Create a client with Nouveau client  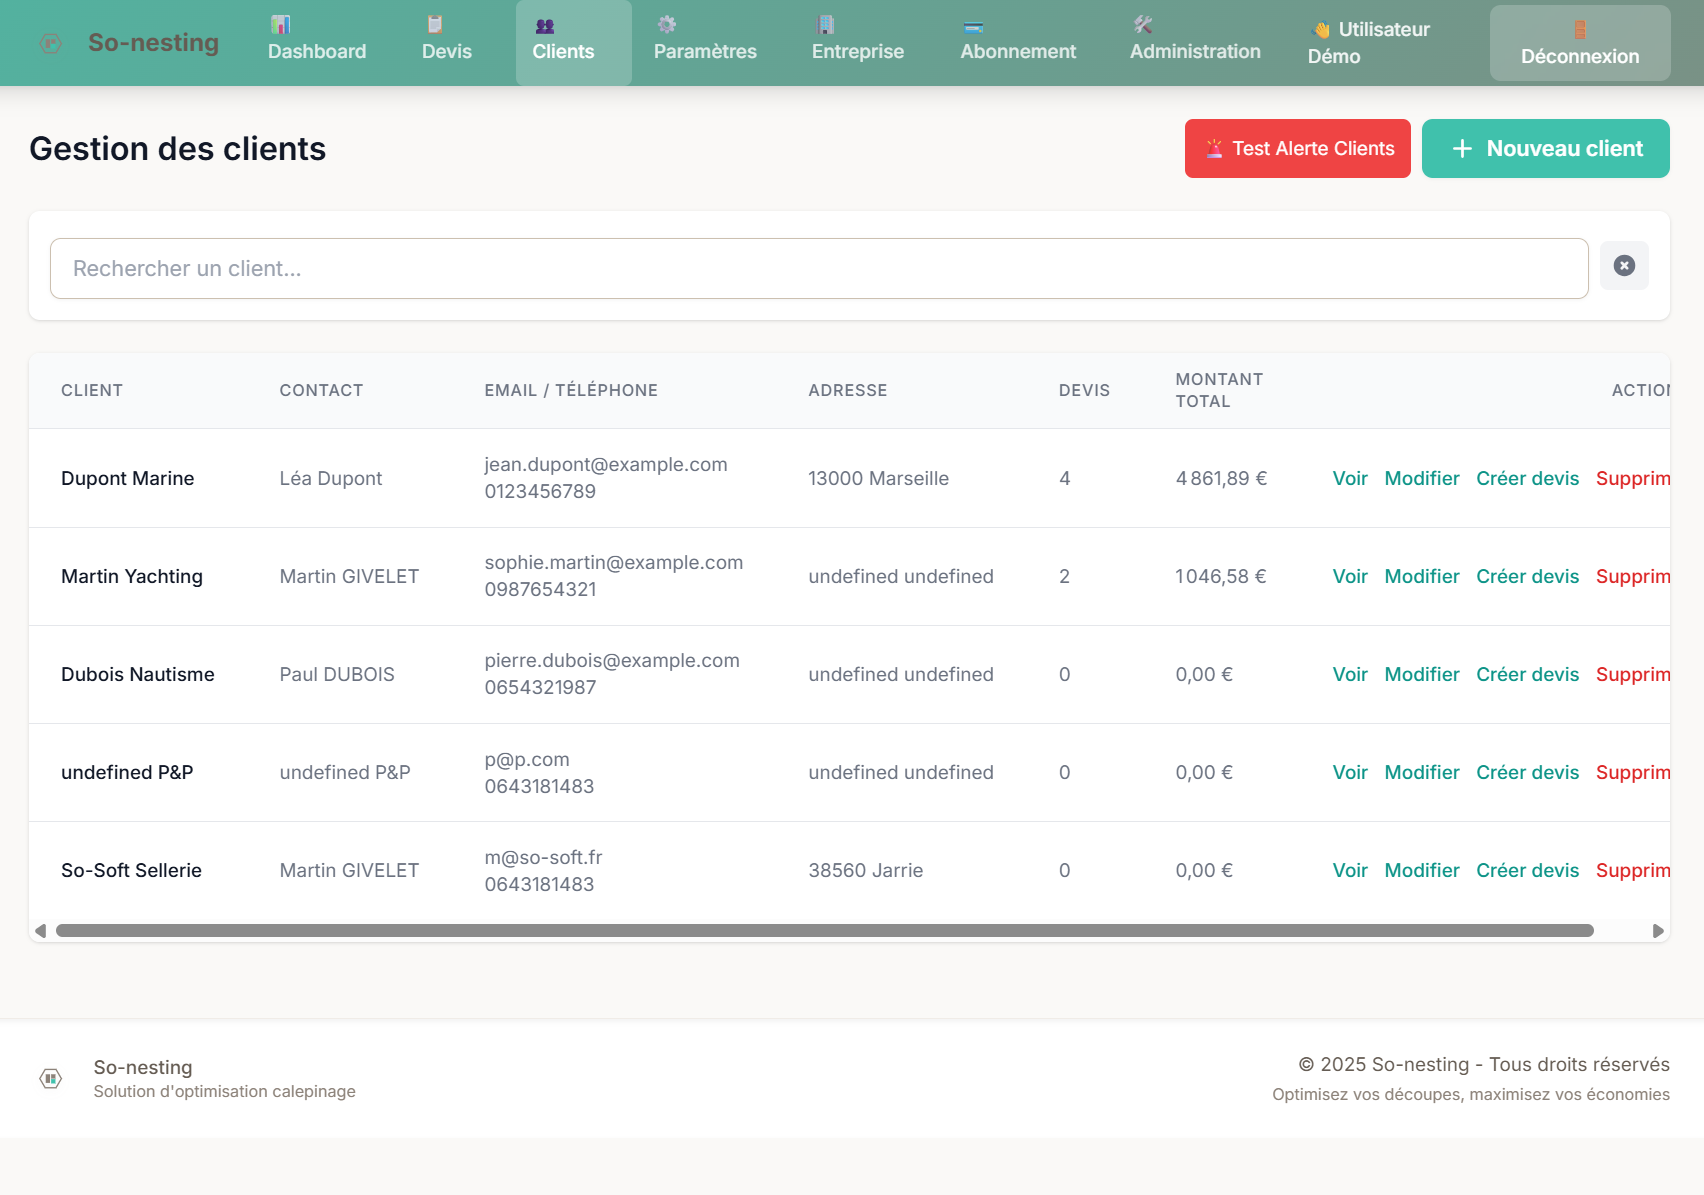click(x=1545, y=148)
